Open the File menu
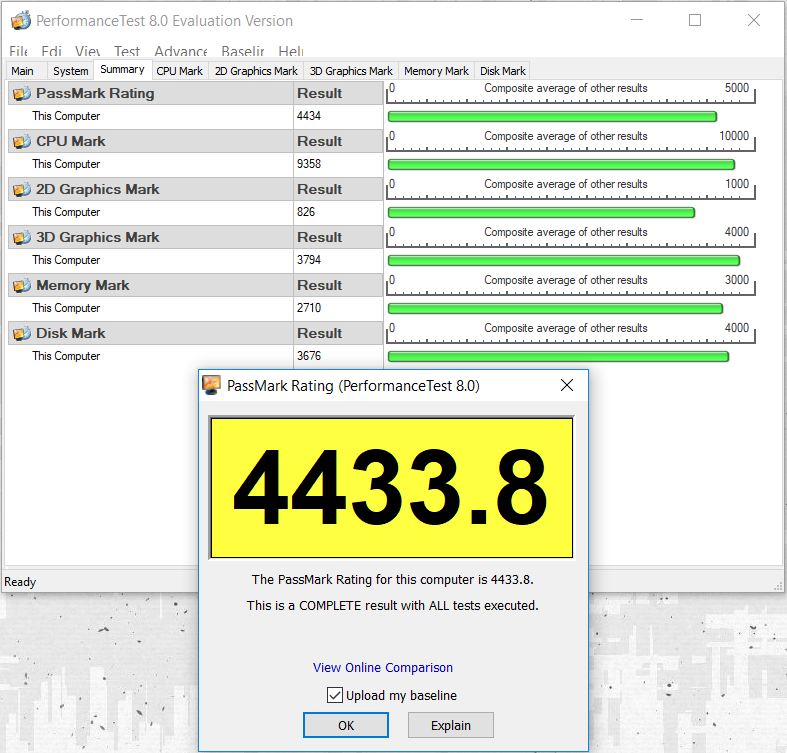The height and width of the screenshot is (753, 787). click(x=19, y=51)
